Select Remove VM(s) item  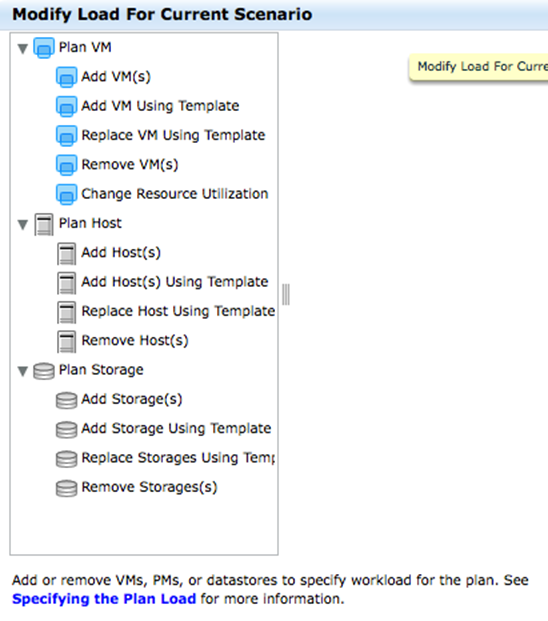click(130, 165)
